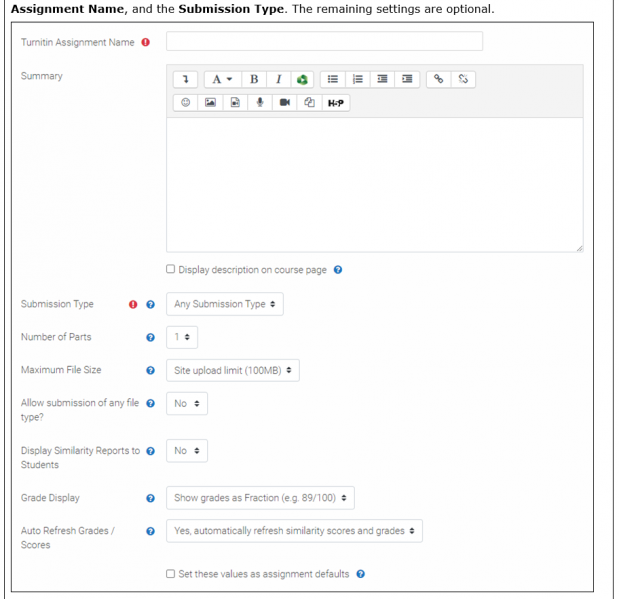Check Display description on course page
Viewport: 619px width, 599px height.
(170, 269)
